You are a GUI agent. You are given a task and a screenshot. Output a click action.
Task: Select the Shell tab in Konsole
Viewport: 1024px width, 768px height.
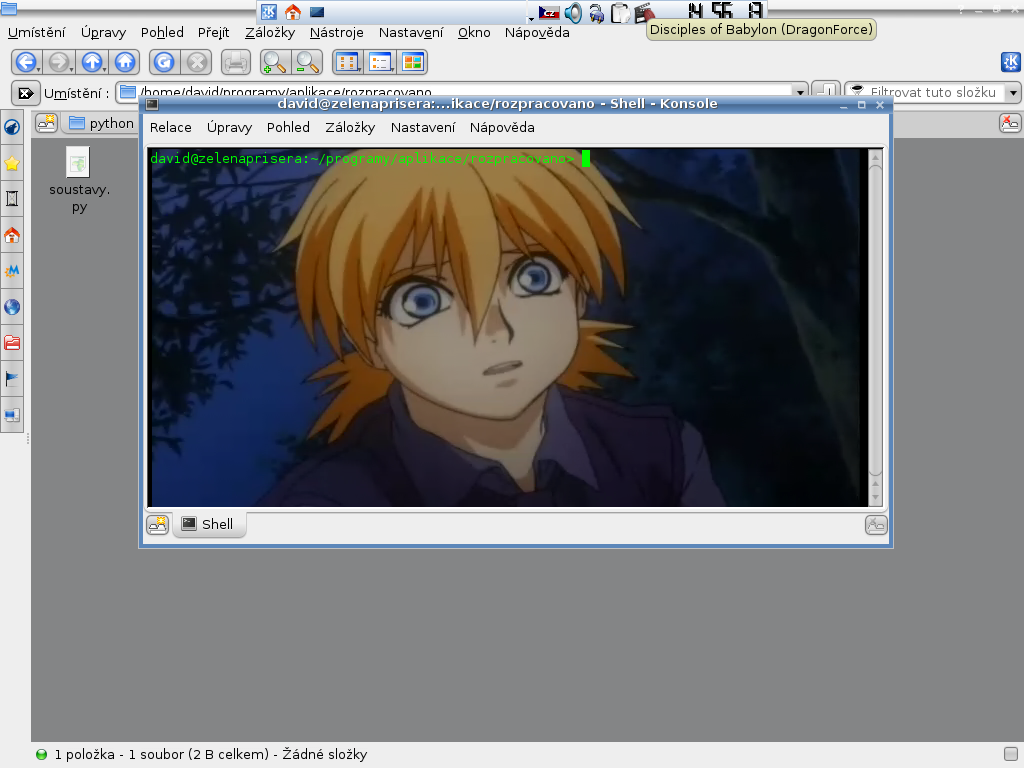click(x=209, y=524)
